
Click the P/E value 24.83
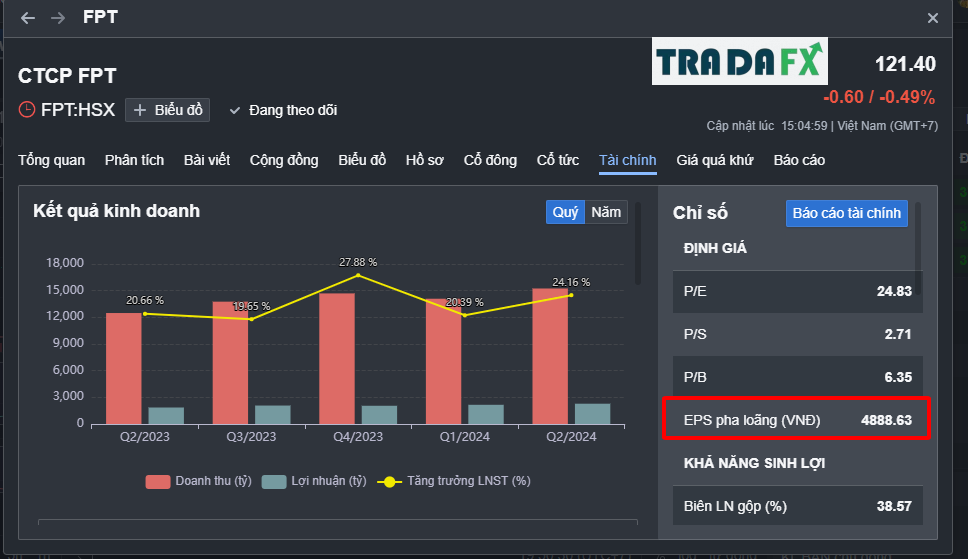894,291
